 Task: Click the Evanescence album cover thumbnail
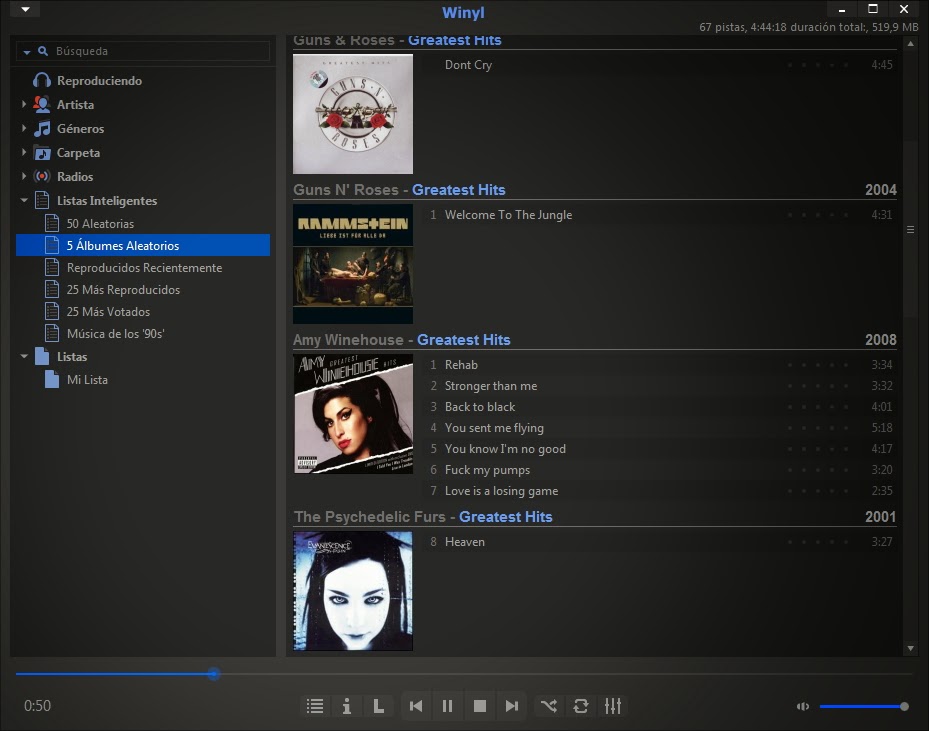pos(353,591)
